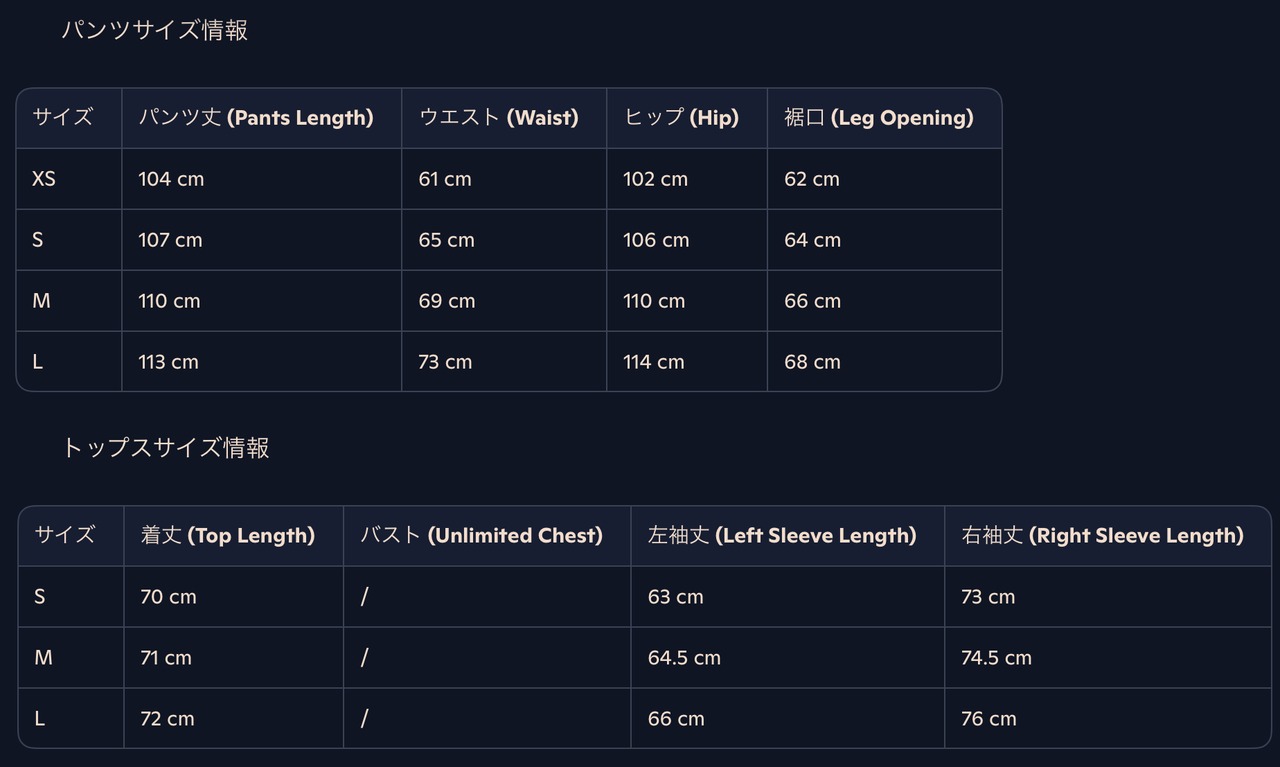Click the XS size row label
This screenshot has height=767, width=1280.
(44, 179)
